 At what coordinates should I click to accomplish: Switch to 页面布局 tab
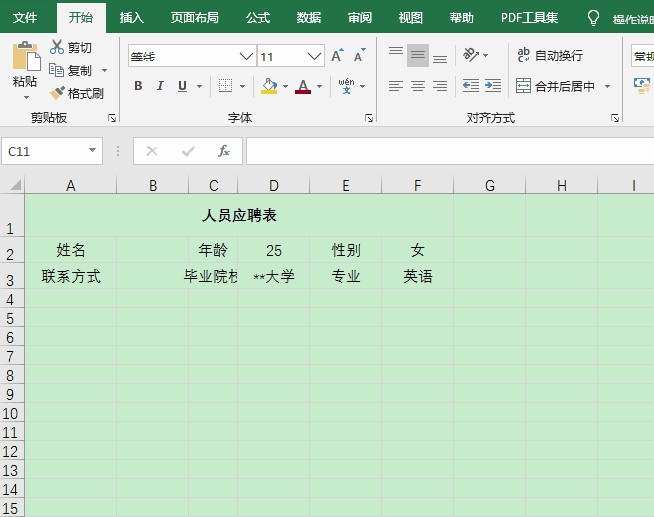194,18
